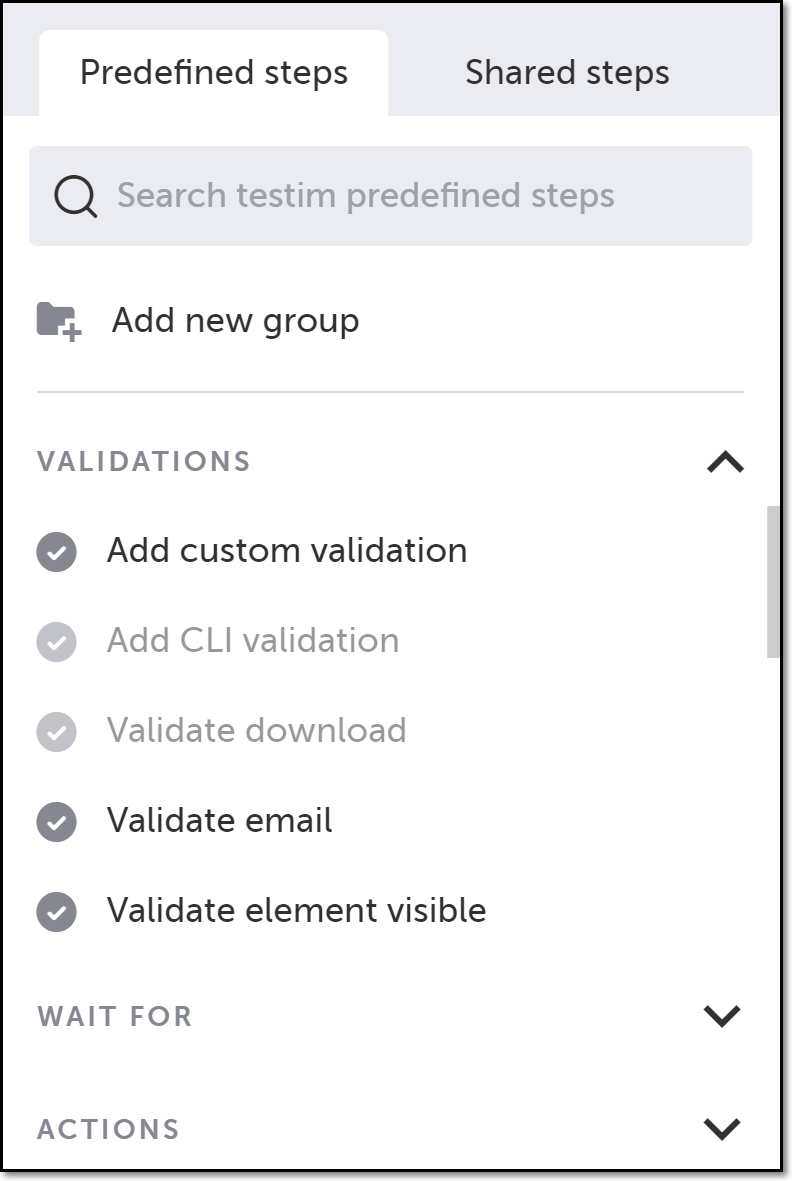Click the vertical scrollbar thumb

tap(773, 582)
